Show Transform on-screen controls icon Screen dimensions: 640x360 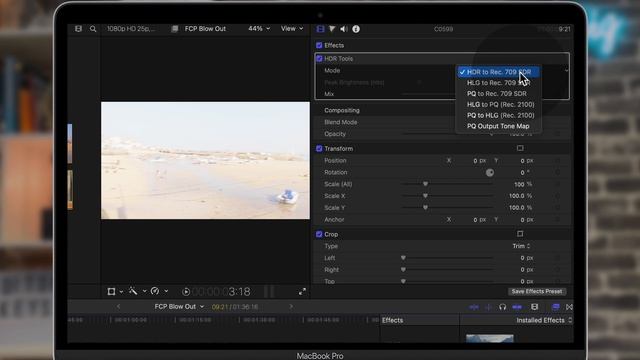click(x=520, y=148)
